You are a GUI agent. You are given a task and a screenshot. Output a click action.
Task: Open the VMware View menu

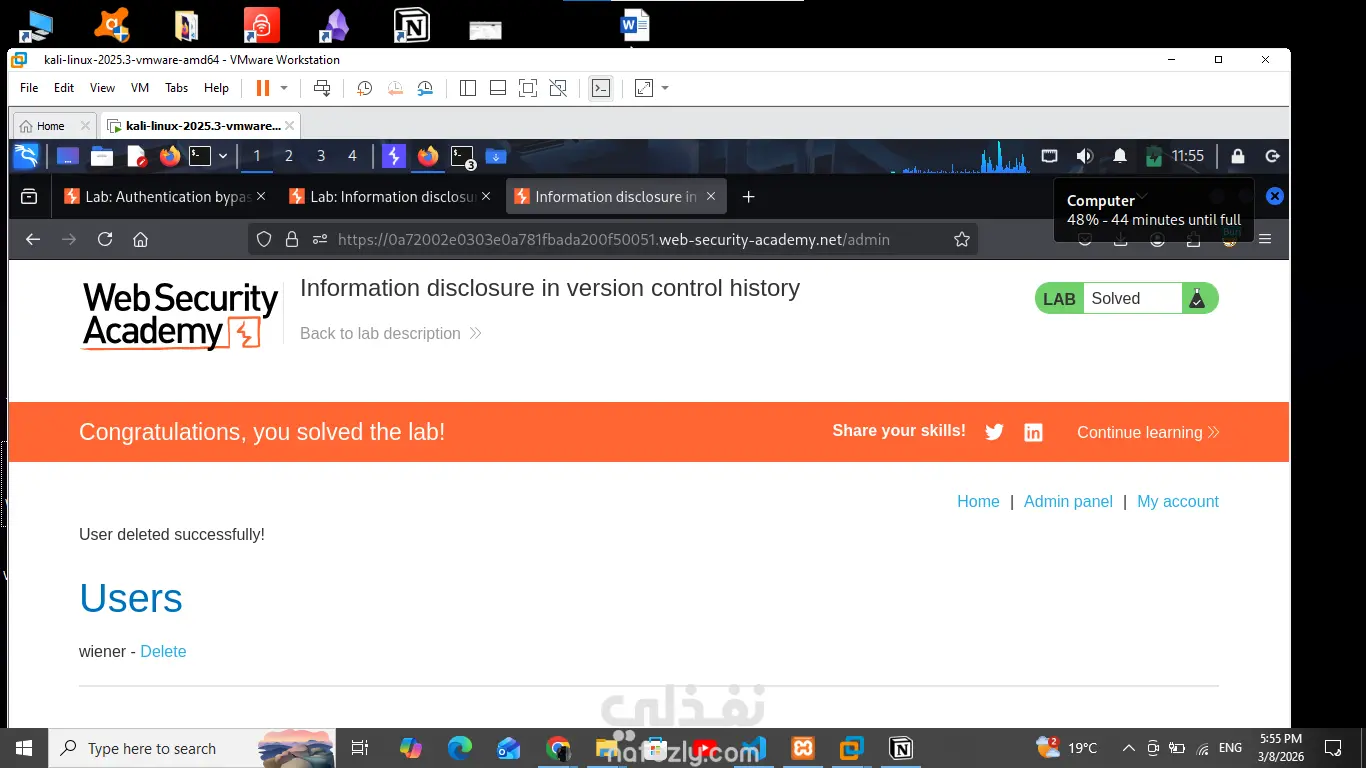click(103, 88)
